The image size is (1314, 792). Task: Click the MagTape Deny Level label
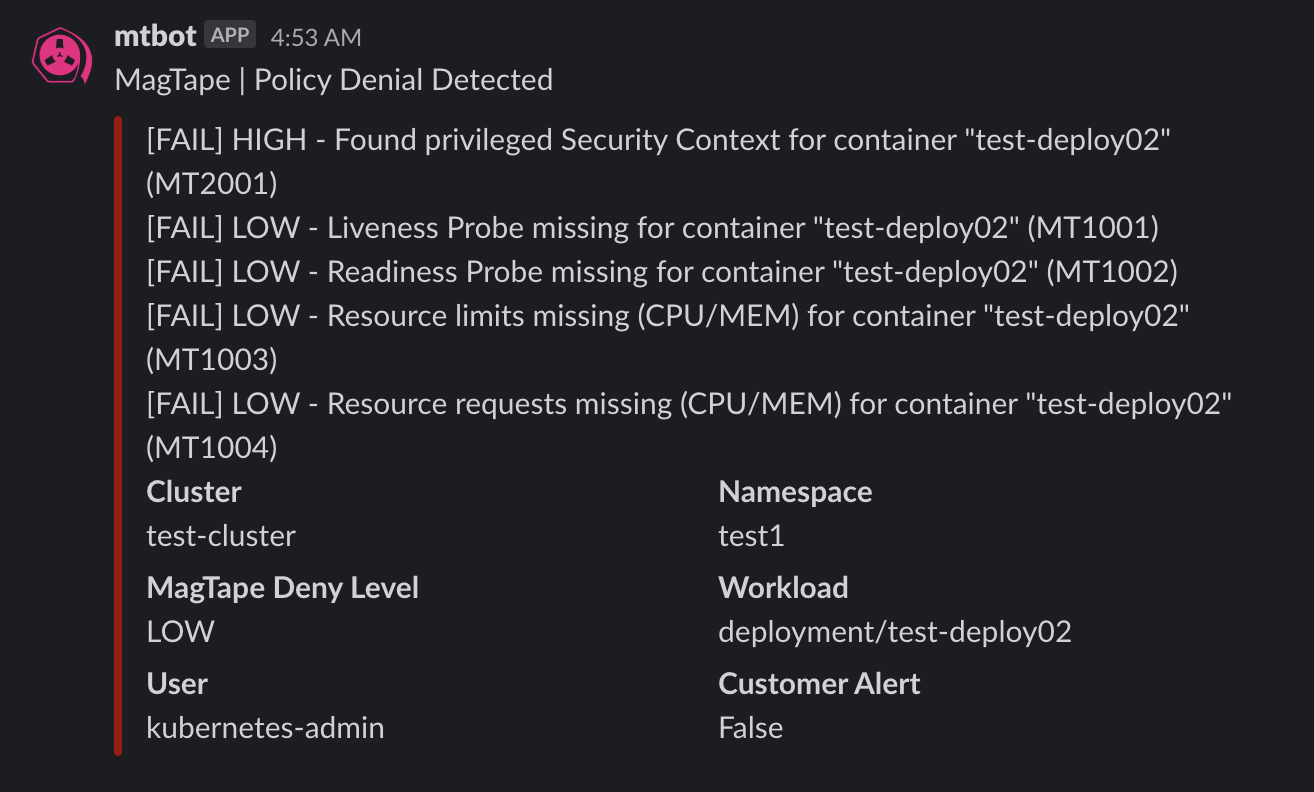283,588
